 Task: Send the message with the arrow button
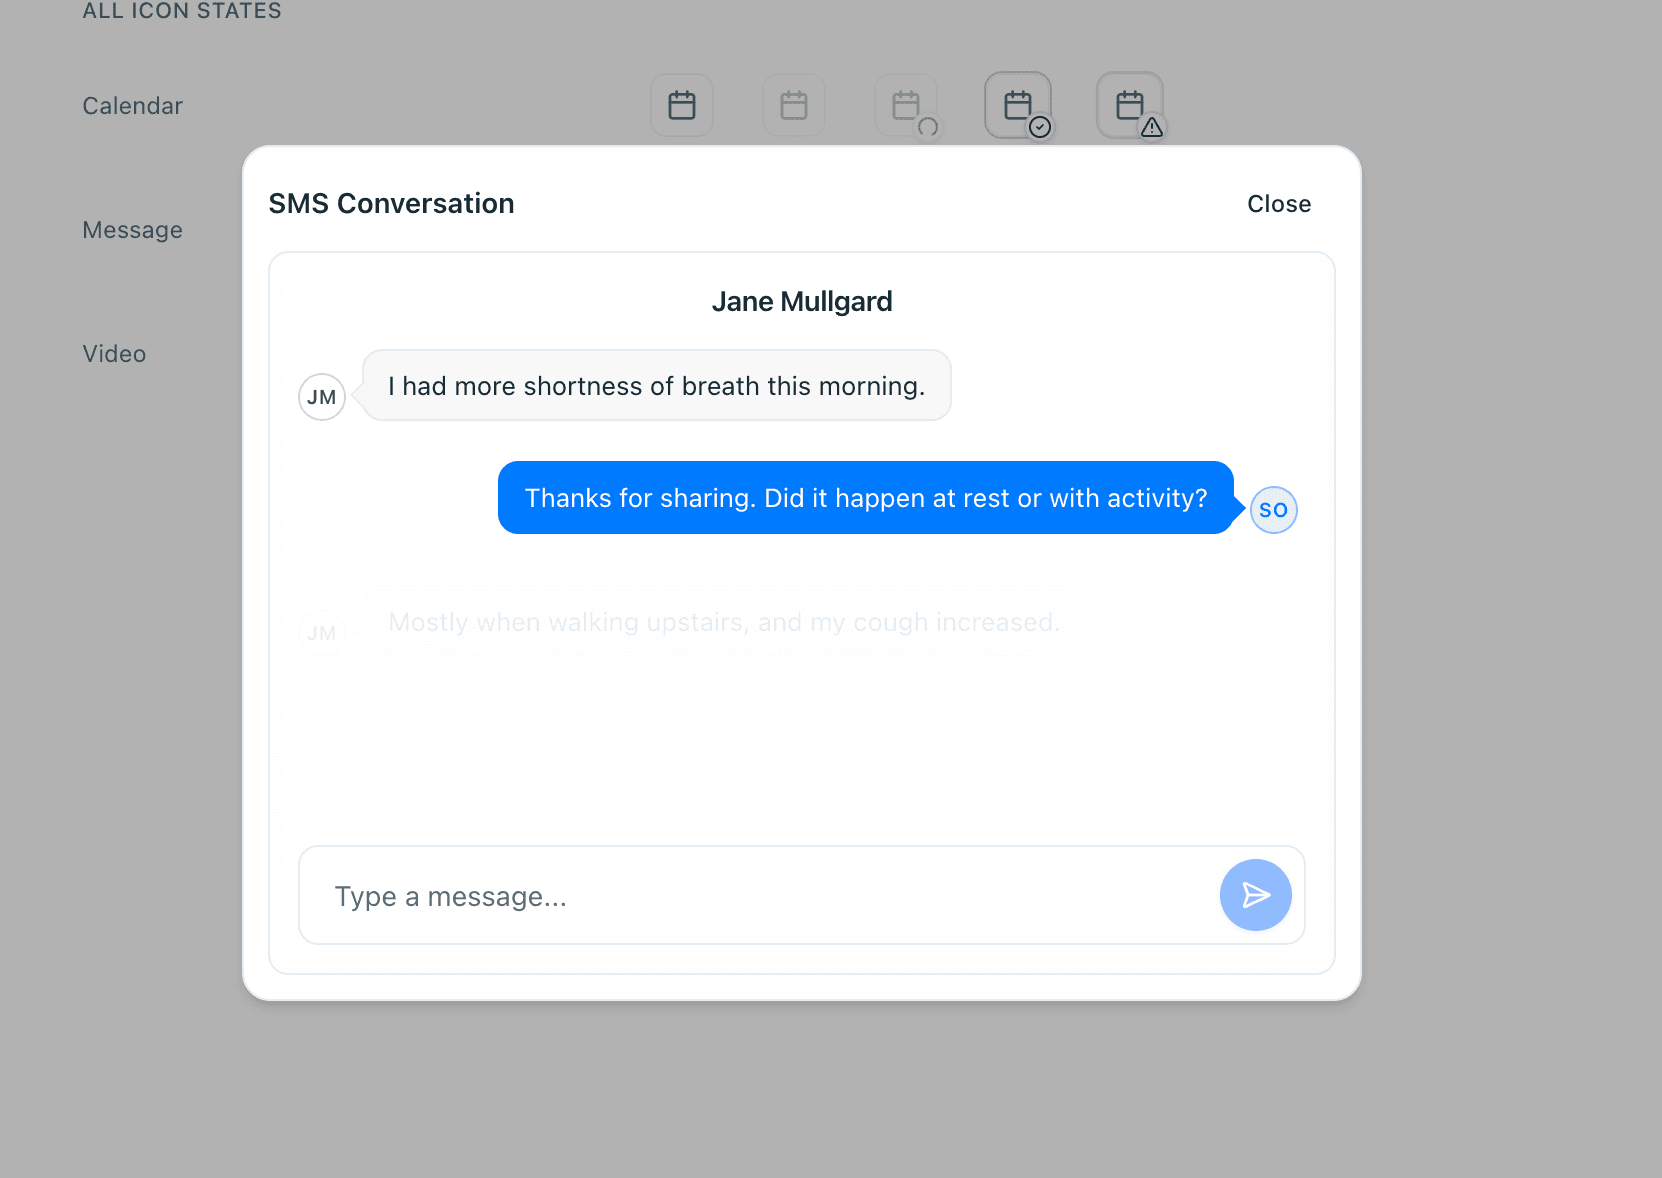[x=1256, y=895]
